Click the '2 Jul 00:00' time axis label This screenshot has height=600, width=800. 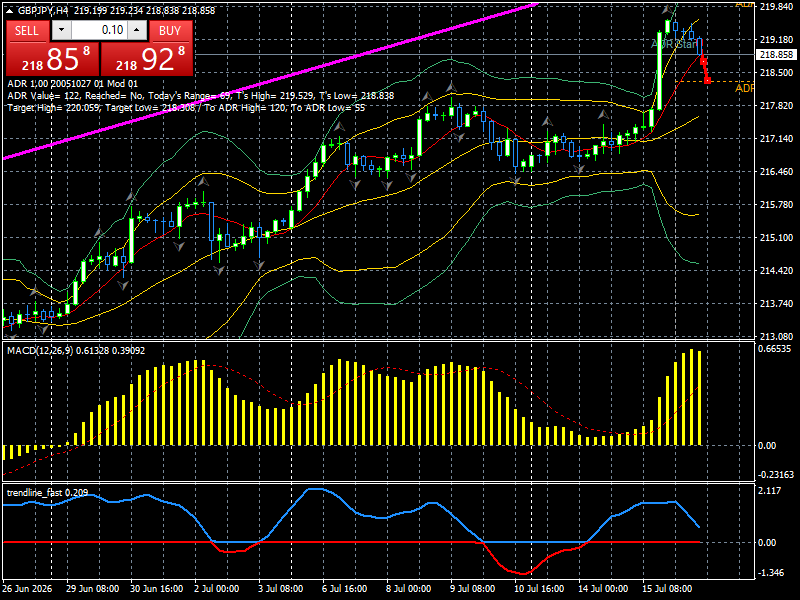click(216, 589)
